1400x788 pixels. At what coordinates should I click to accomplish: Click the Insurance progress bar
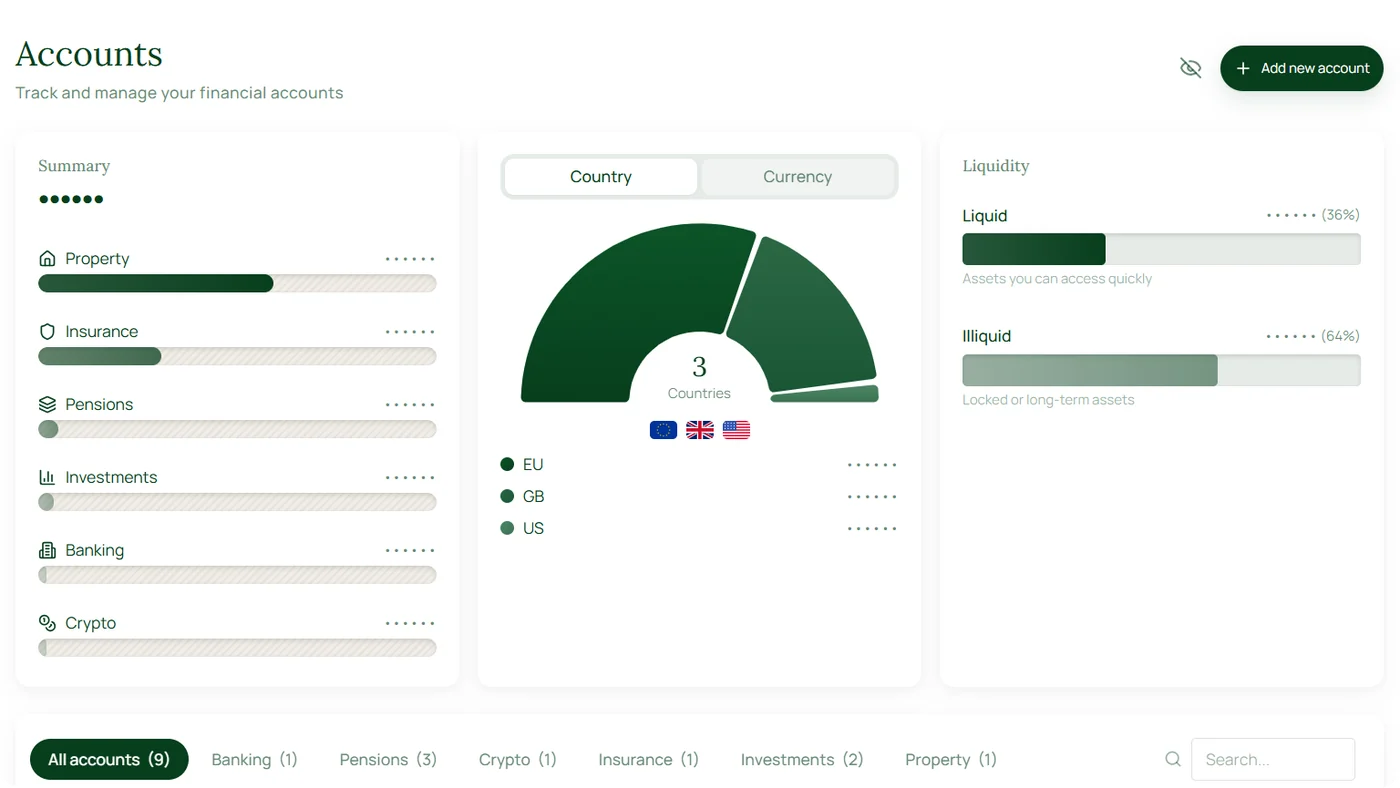click(x=237, y=356)
